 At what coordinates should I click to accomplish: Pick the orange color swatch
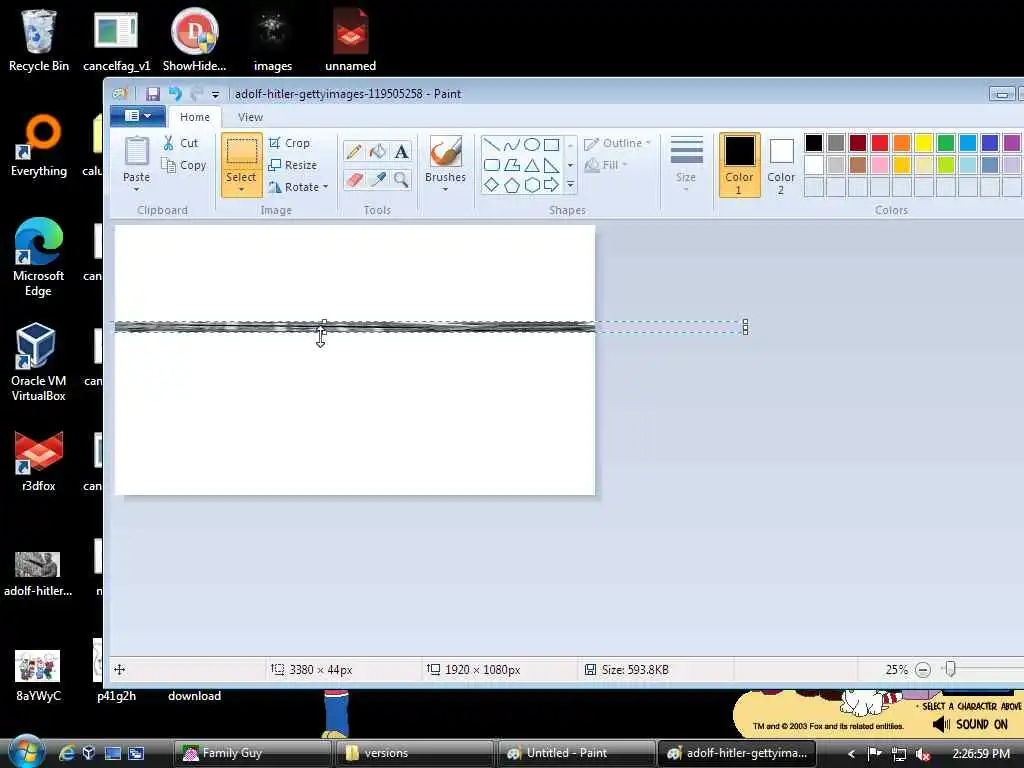coord(902,142)
